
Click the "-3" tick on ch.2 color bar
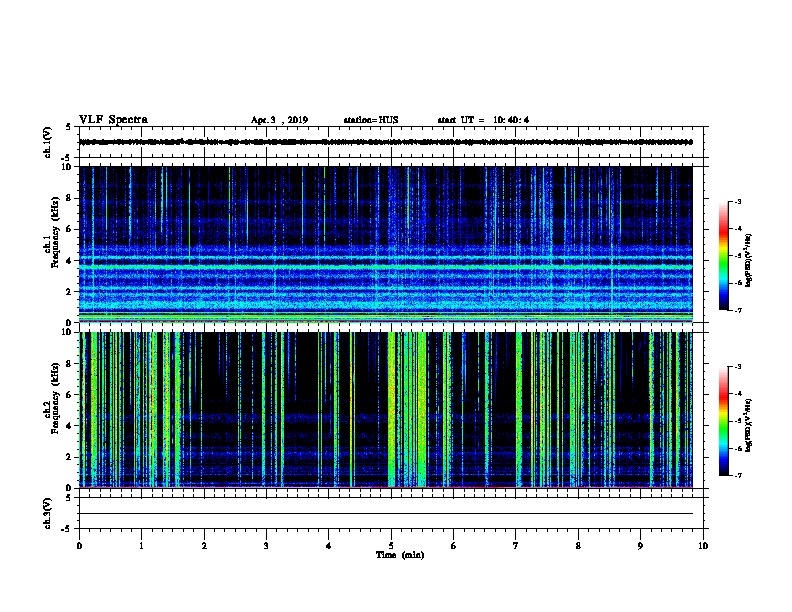click(x=737, y=367)
